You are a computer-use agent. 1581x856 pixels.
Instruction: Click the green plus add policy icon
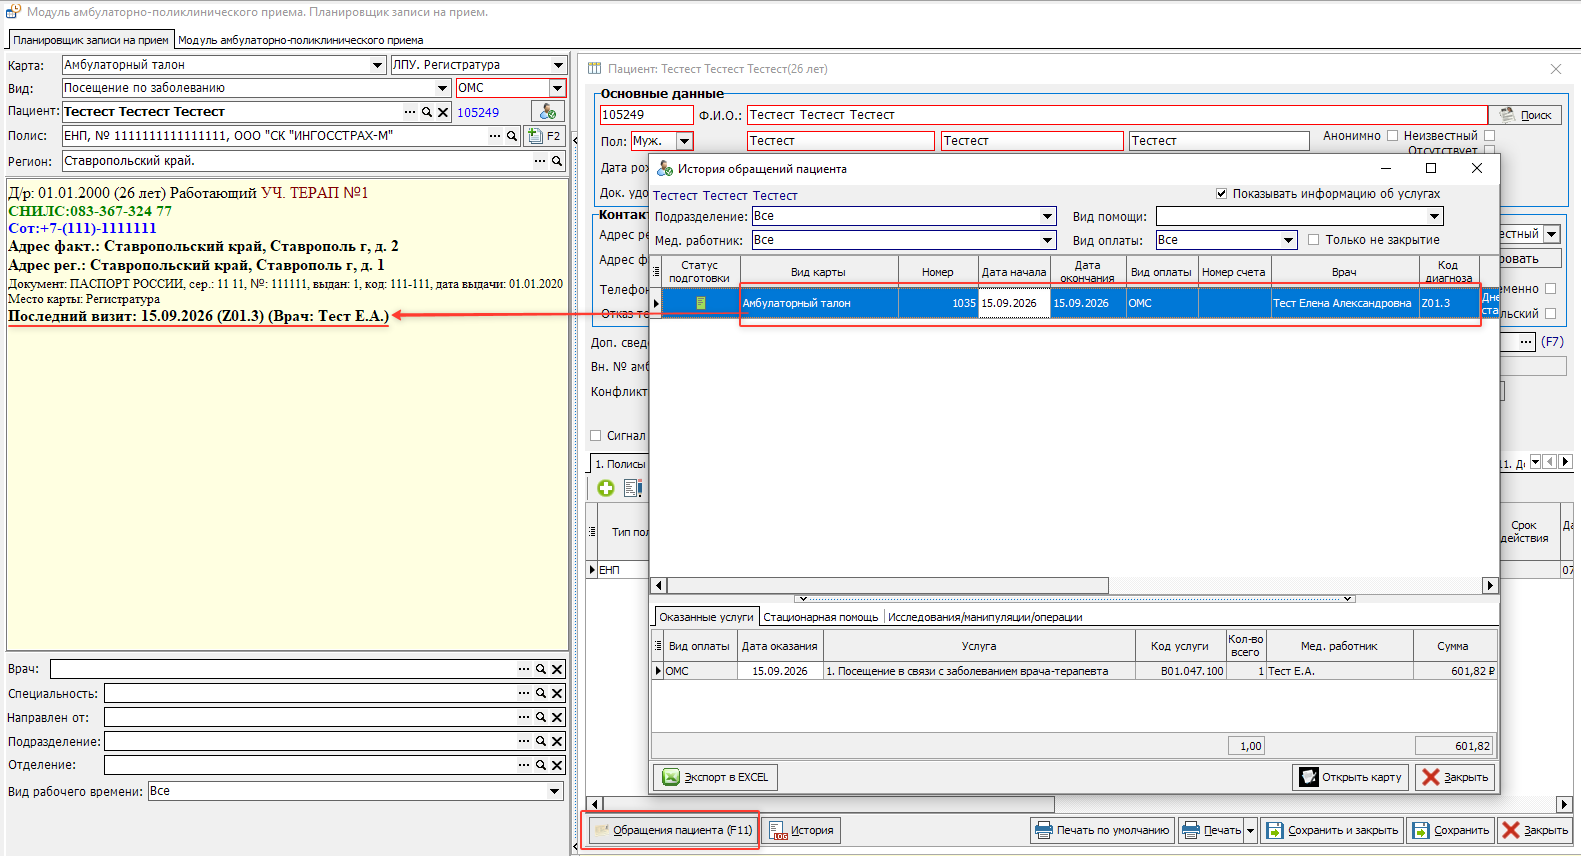click(x=606, y=488)
